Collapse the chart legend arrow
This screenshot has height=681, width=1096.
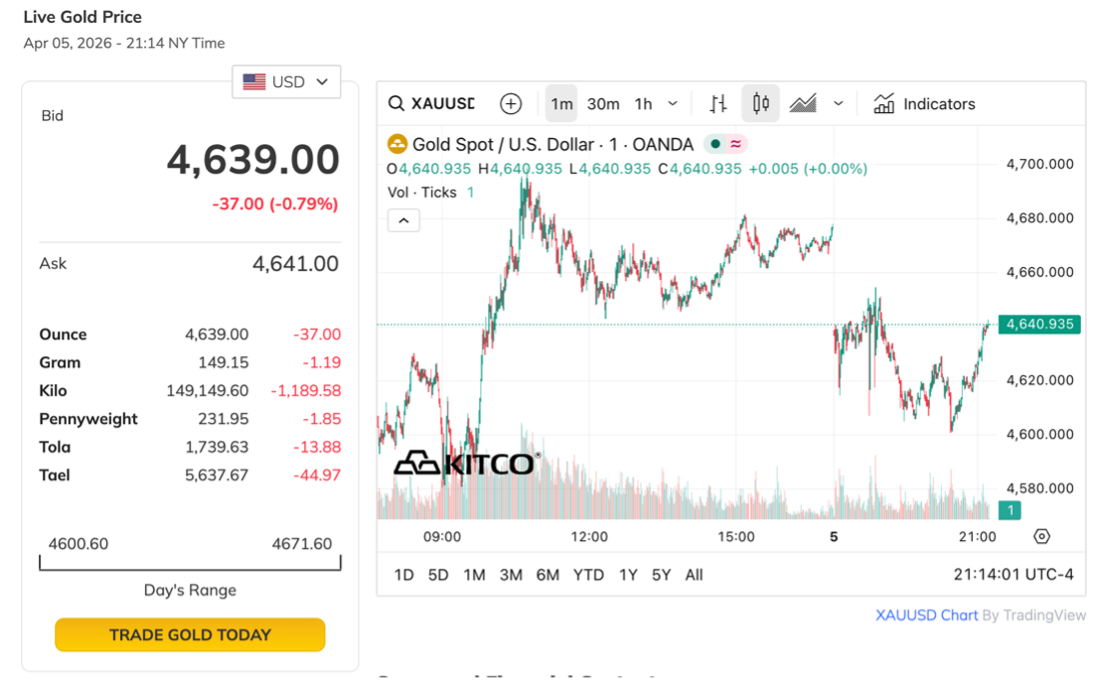(403, 220)
